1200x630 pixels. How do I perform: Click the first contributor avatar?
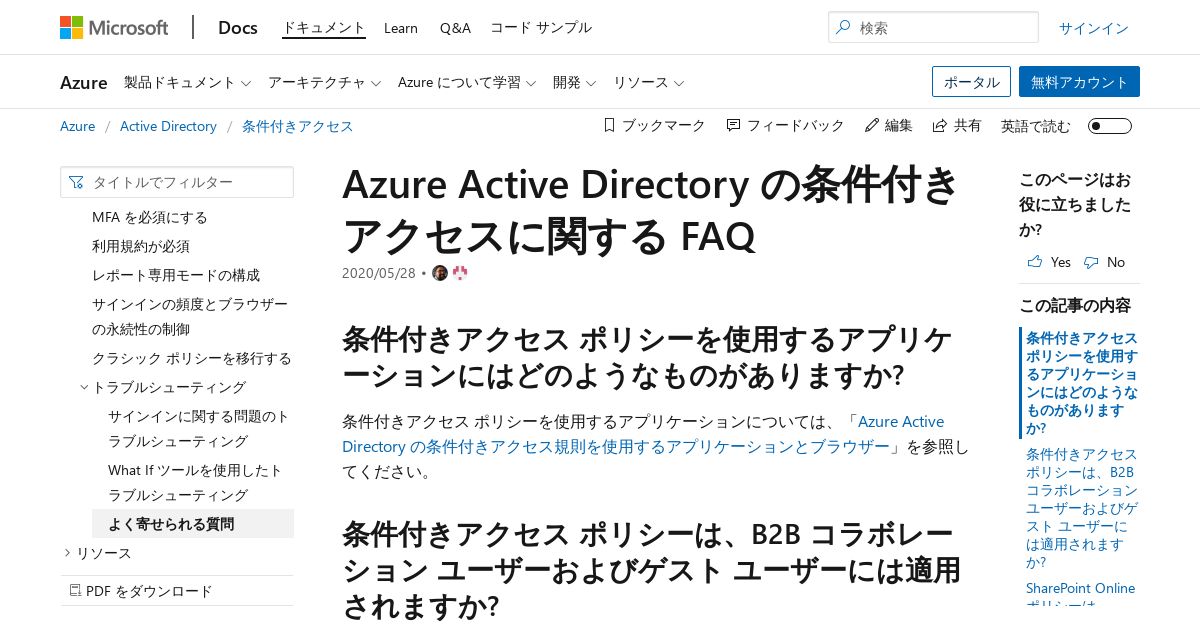(x=440, y=273)
